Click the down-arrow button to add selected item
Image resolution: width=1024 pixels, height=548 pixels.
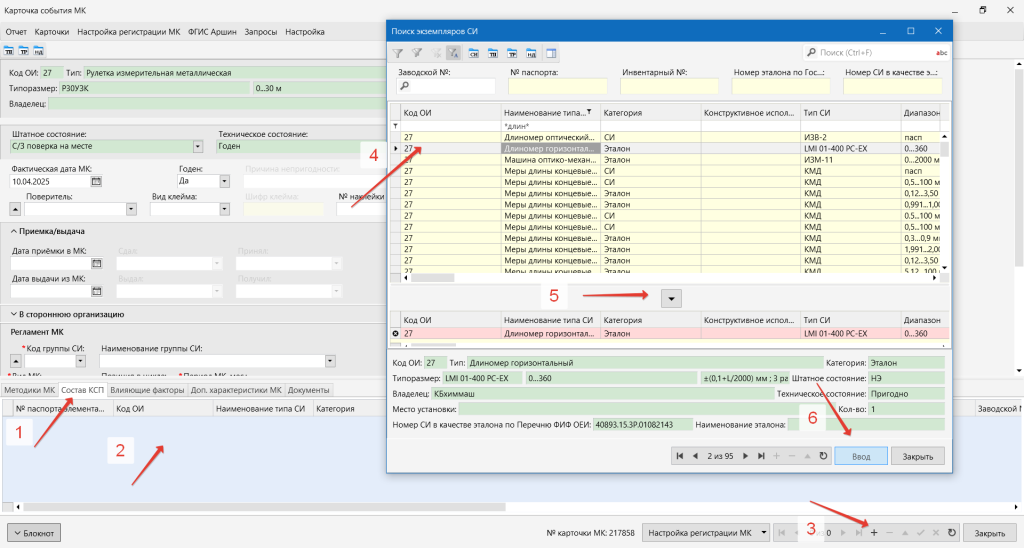(671, 298)
